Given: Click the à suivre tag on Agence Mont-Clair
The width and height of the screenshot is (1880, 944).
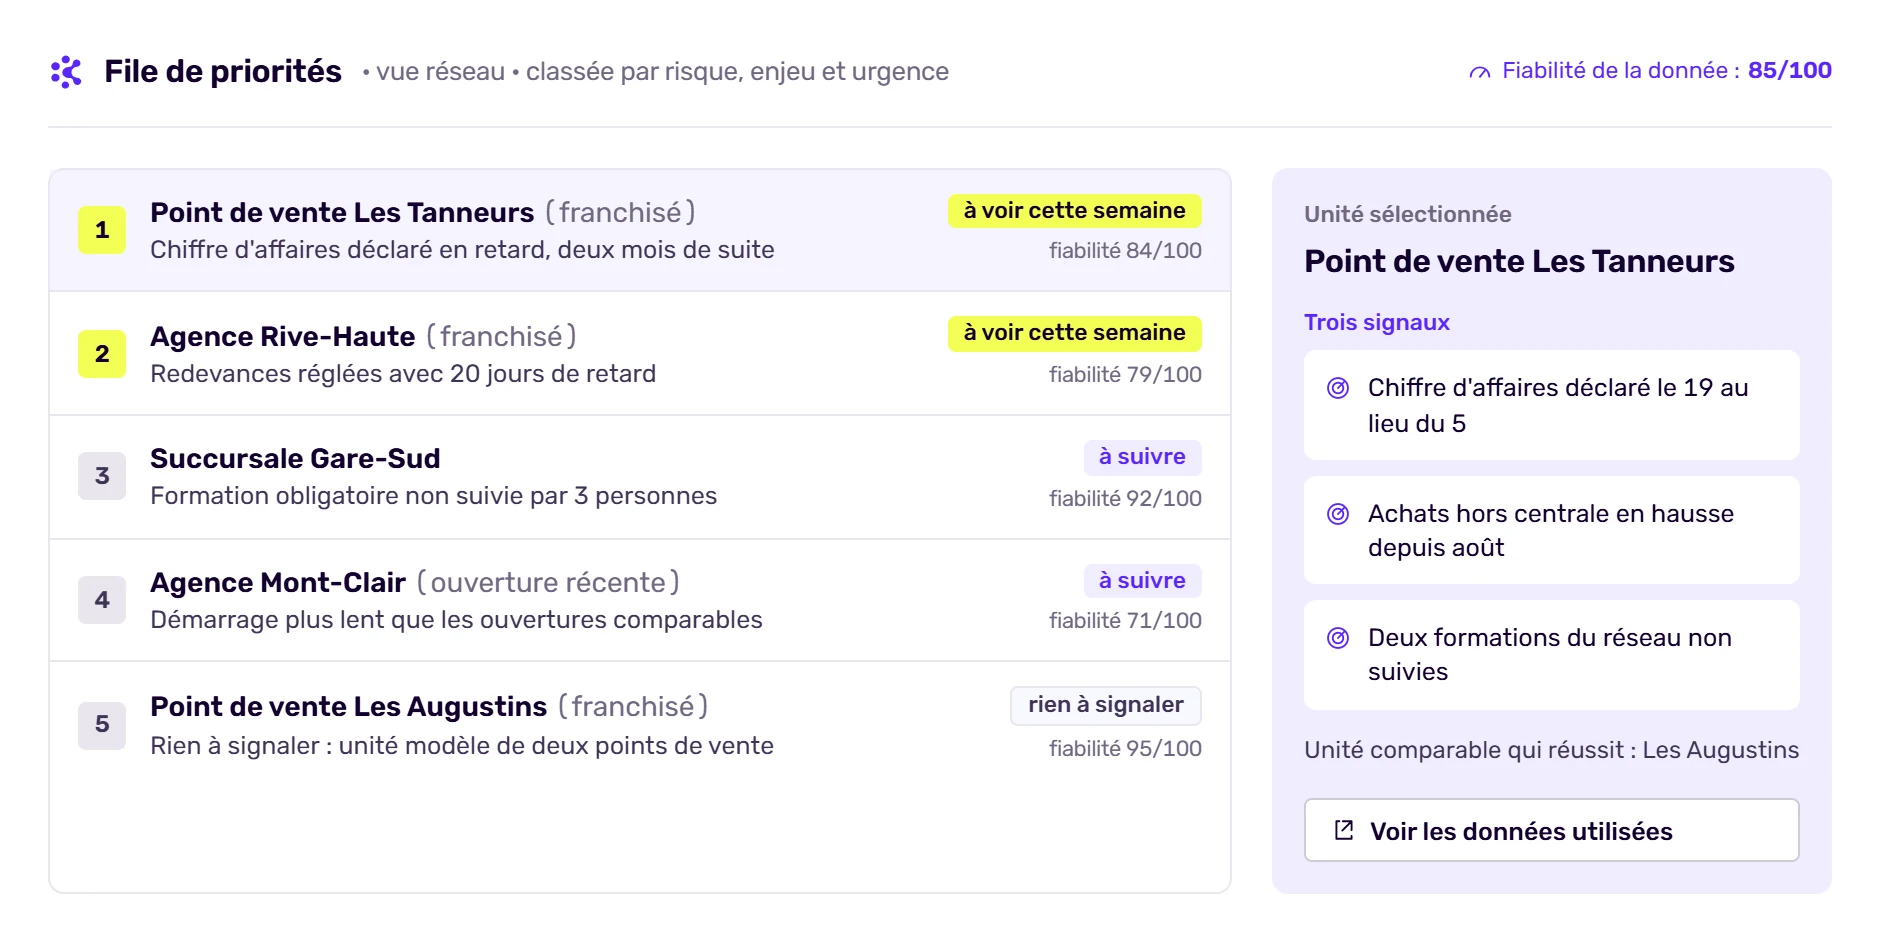Looking at the screenshot, I should coord(1142,581).
